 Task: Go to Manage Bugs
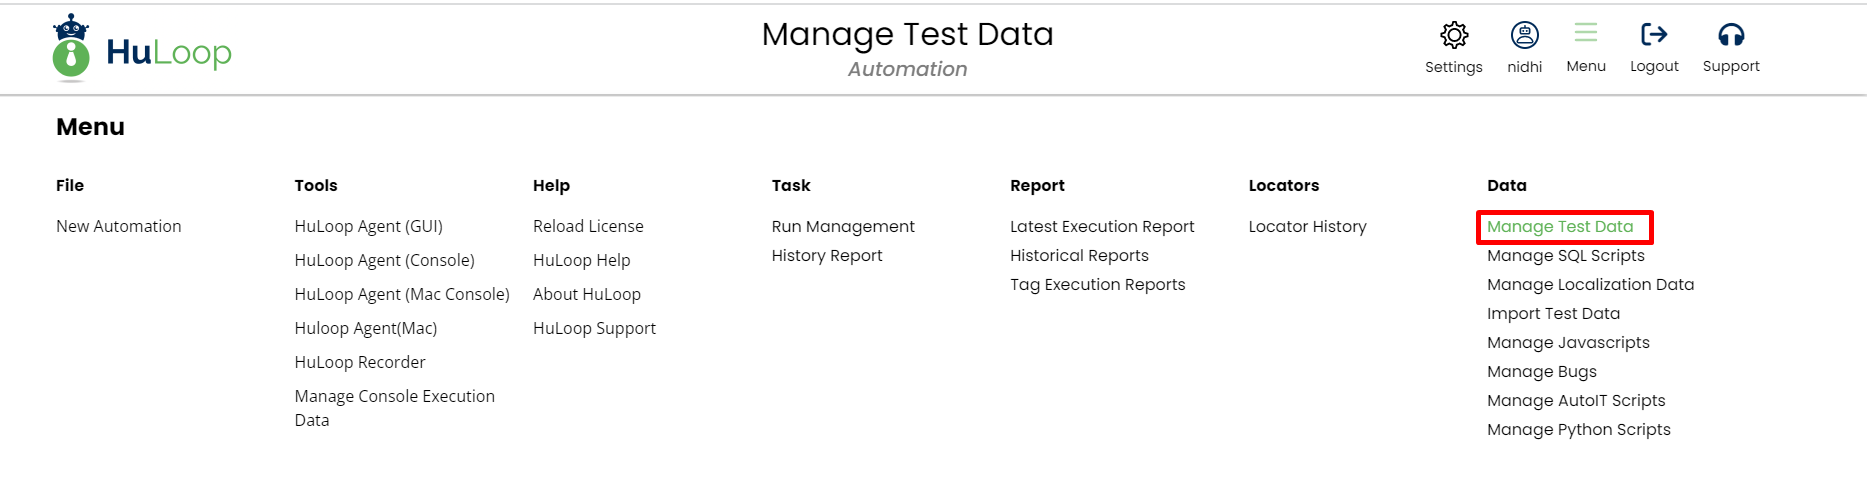coord(1541,372)
